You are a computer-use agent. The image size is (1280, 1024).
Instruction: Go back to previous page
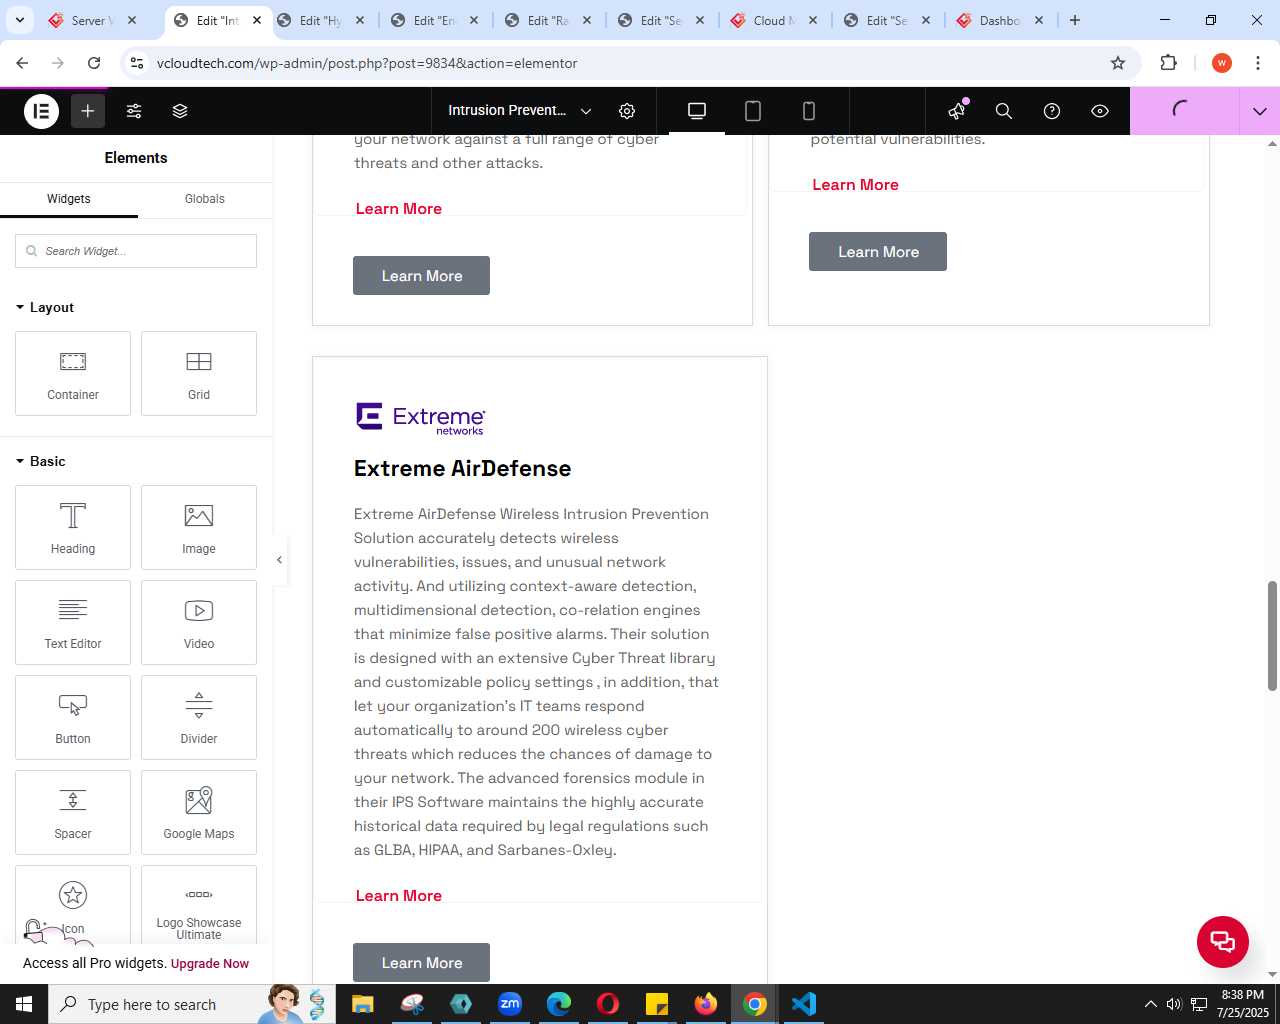pos(22,63)
